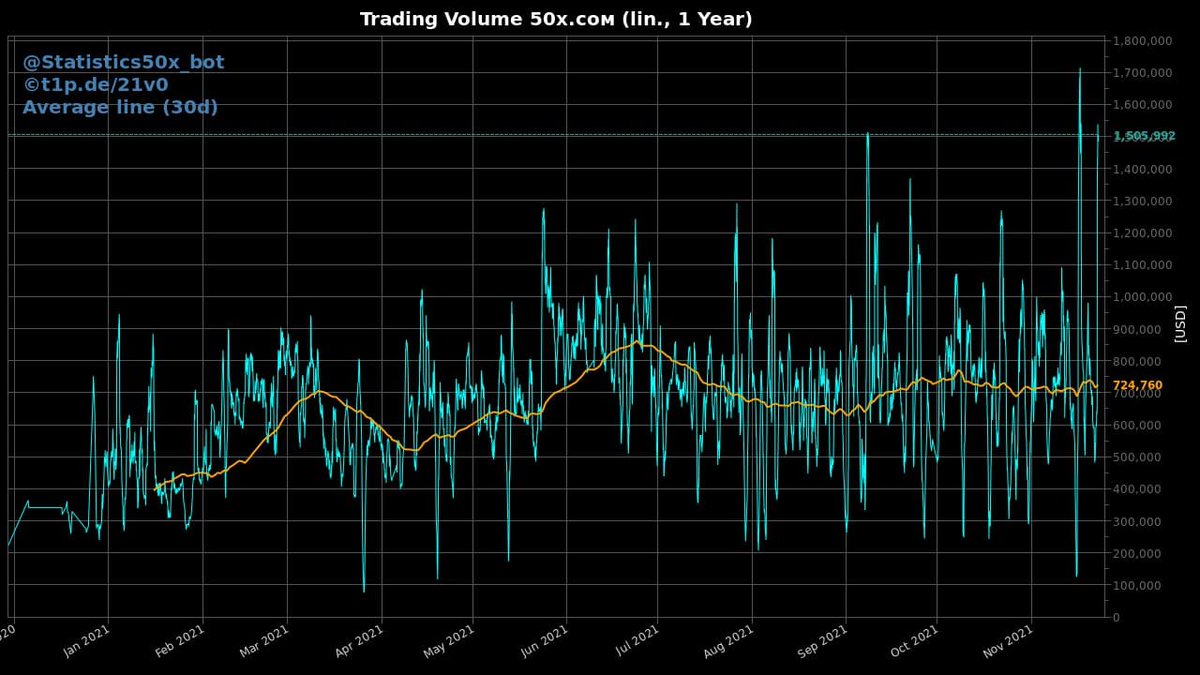The image size is (1200, 675).
Task: Select the Average line (30d) legend text
Action: [120, 107]
